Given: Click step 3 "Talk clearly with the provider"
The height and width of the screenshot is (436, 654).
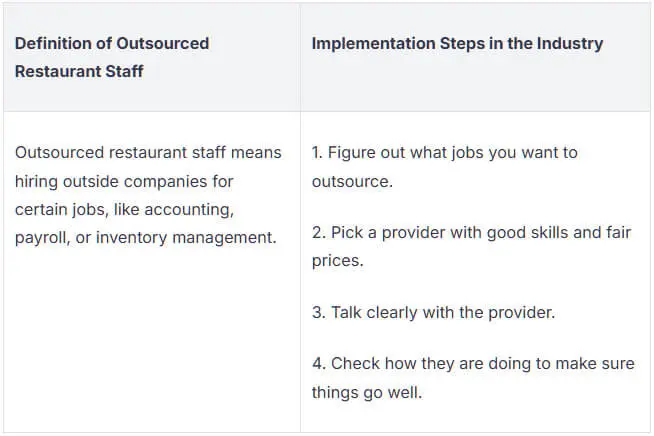Looking at the screenshot, I should pyautogui.click(x=433, y=312).
